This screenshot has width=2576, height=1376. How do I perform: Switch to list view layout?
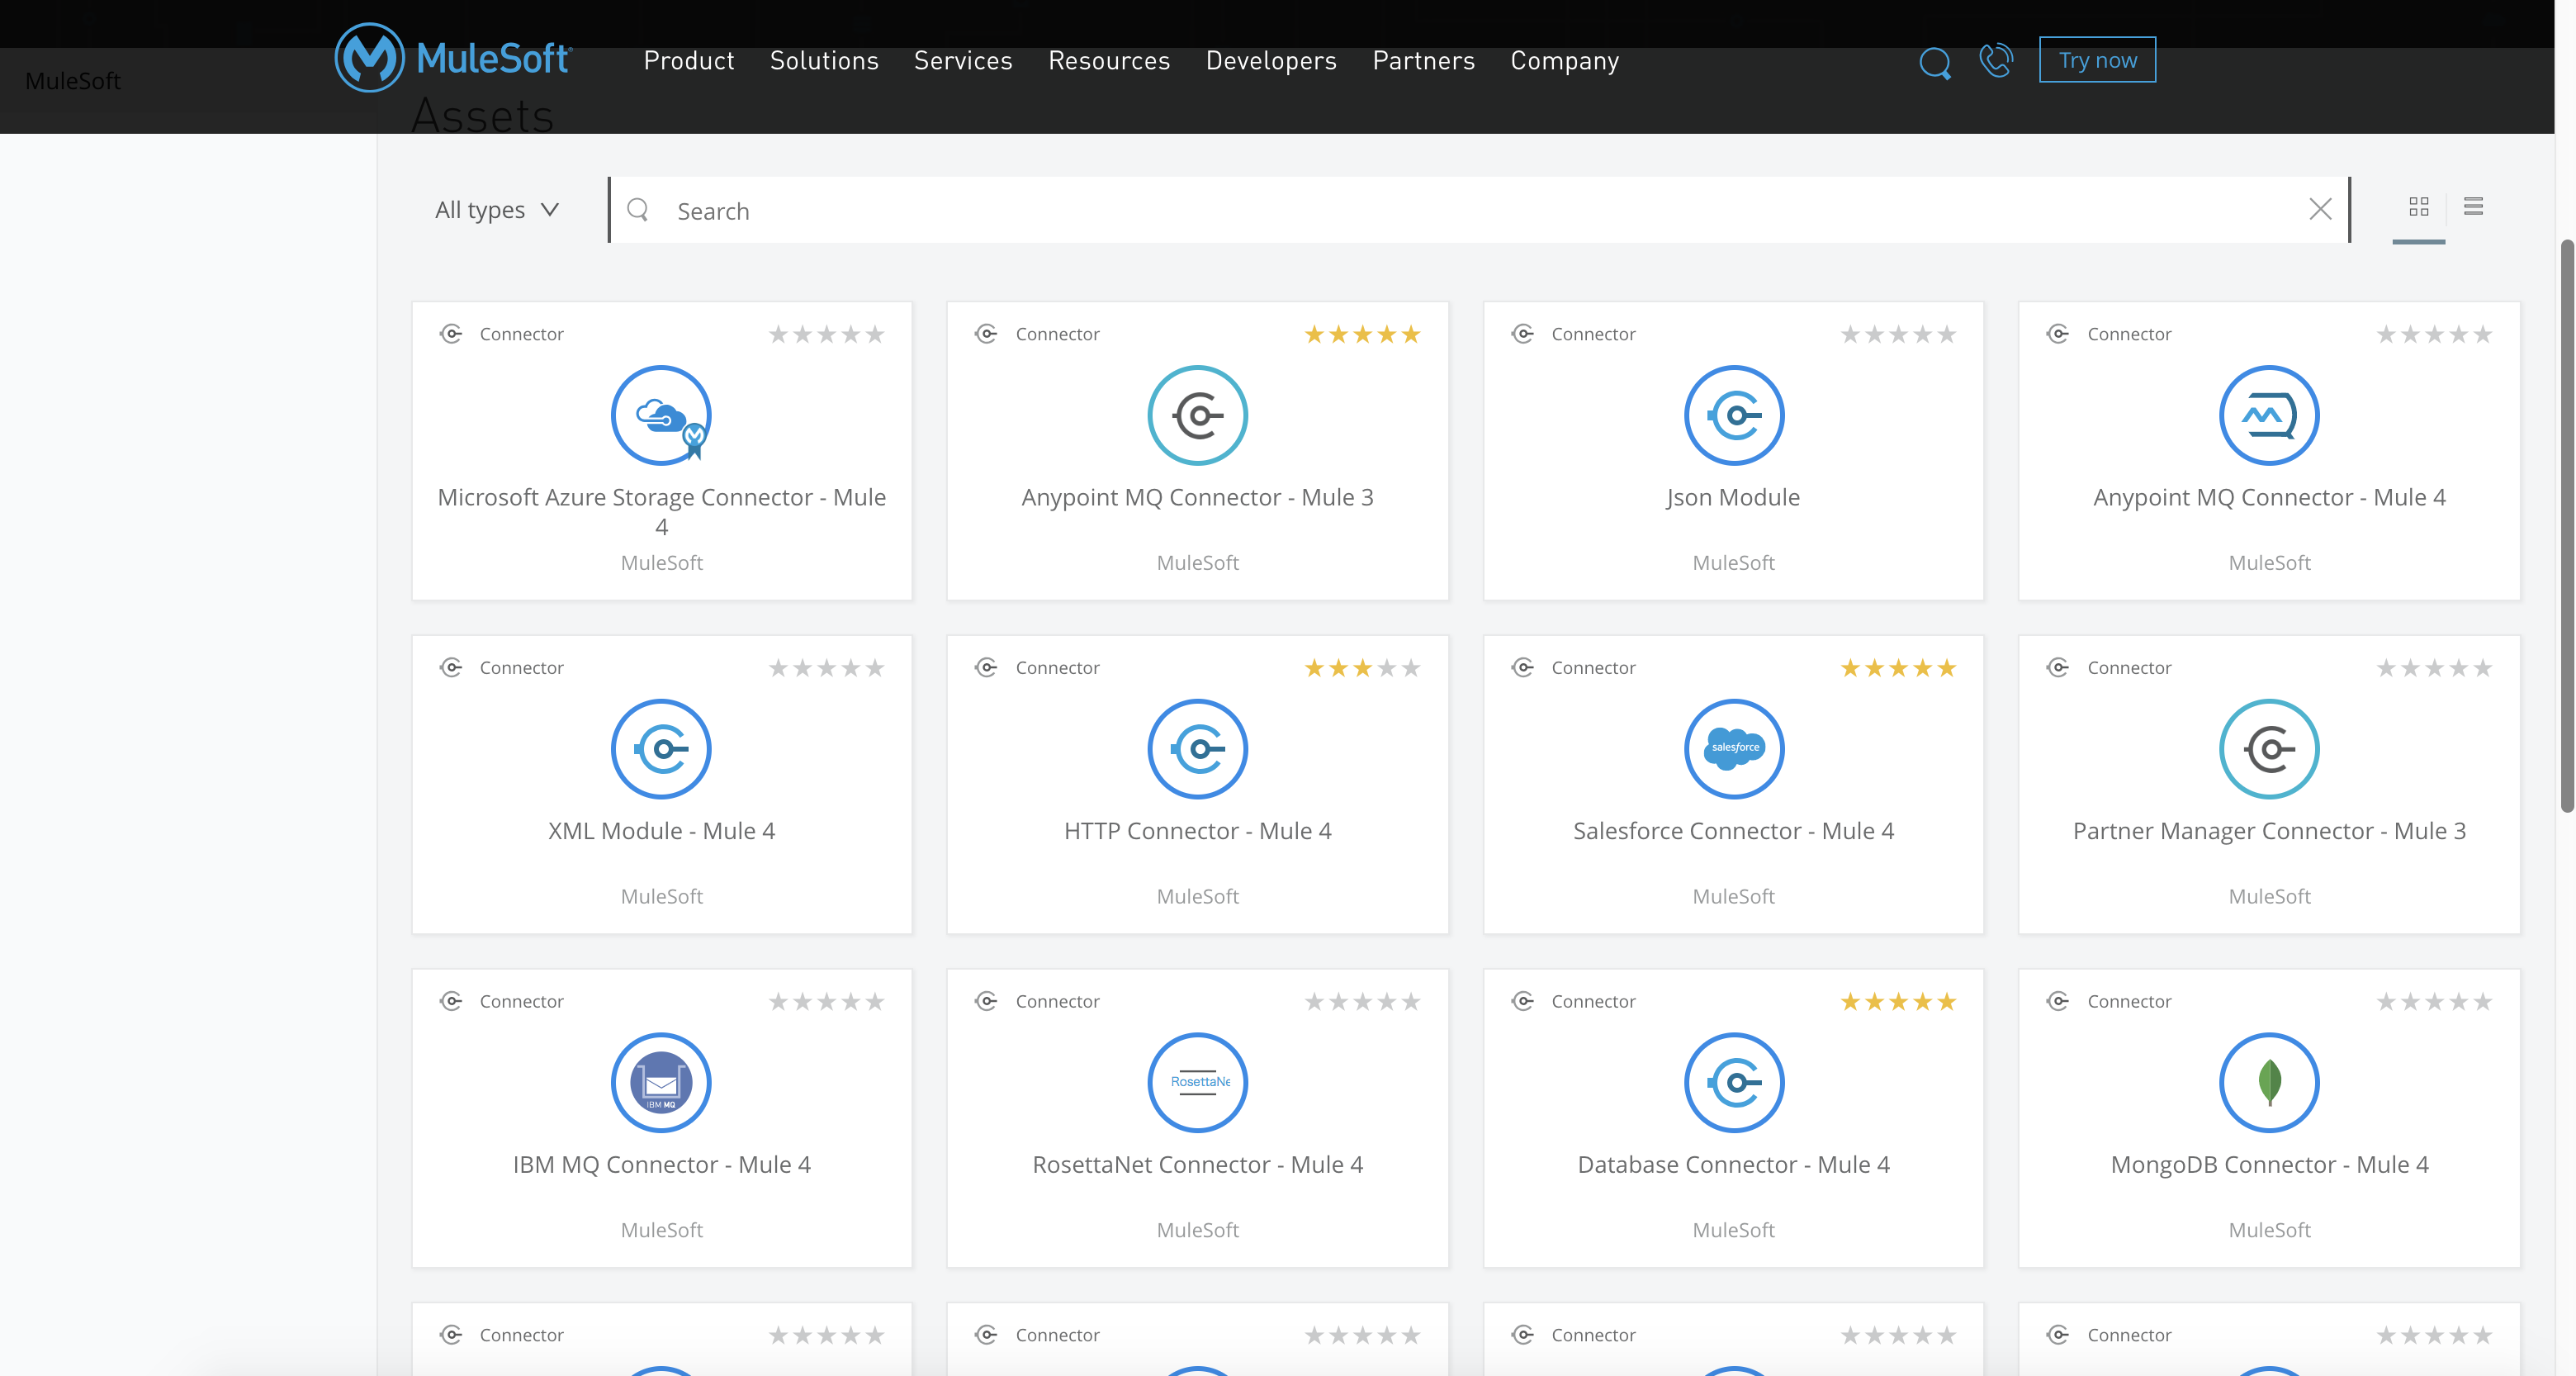click(x=2475, y=207)
